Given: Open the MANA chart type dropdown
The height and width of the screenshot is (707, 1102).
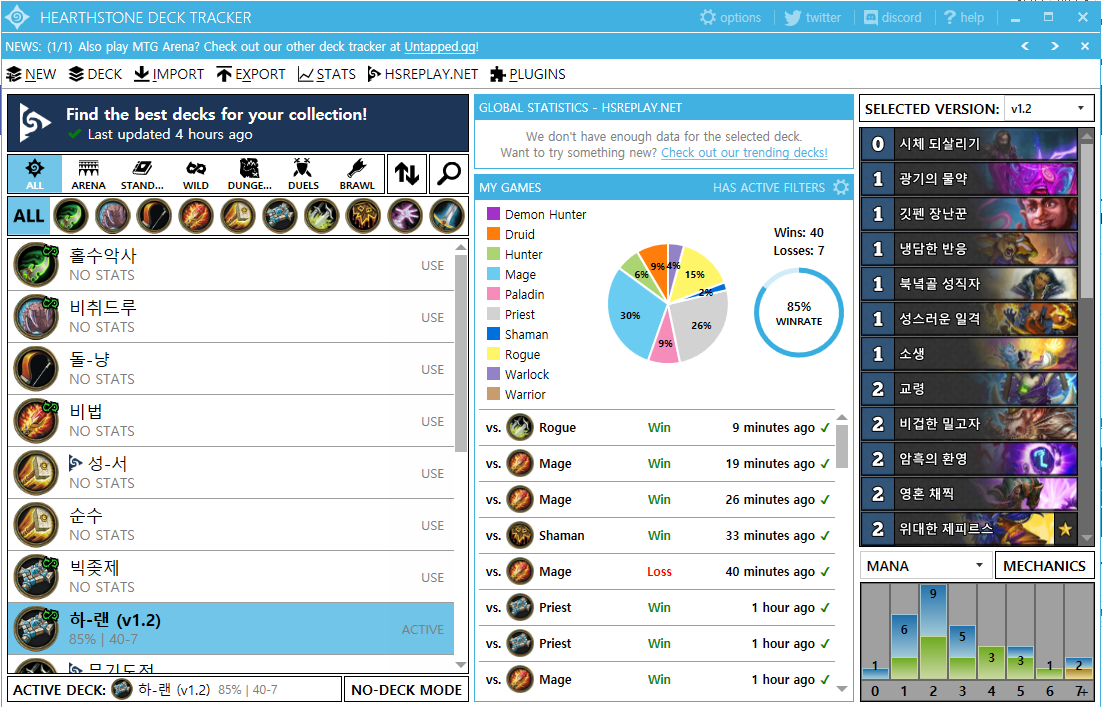Looking at the screenshot, I should (926, 566).
